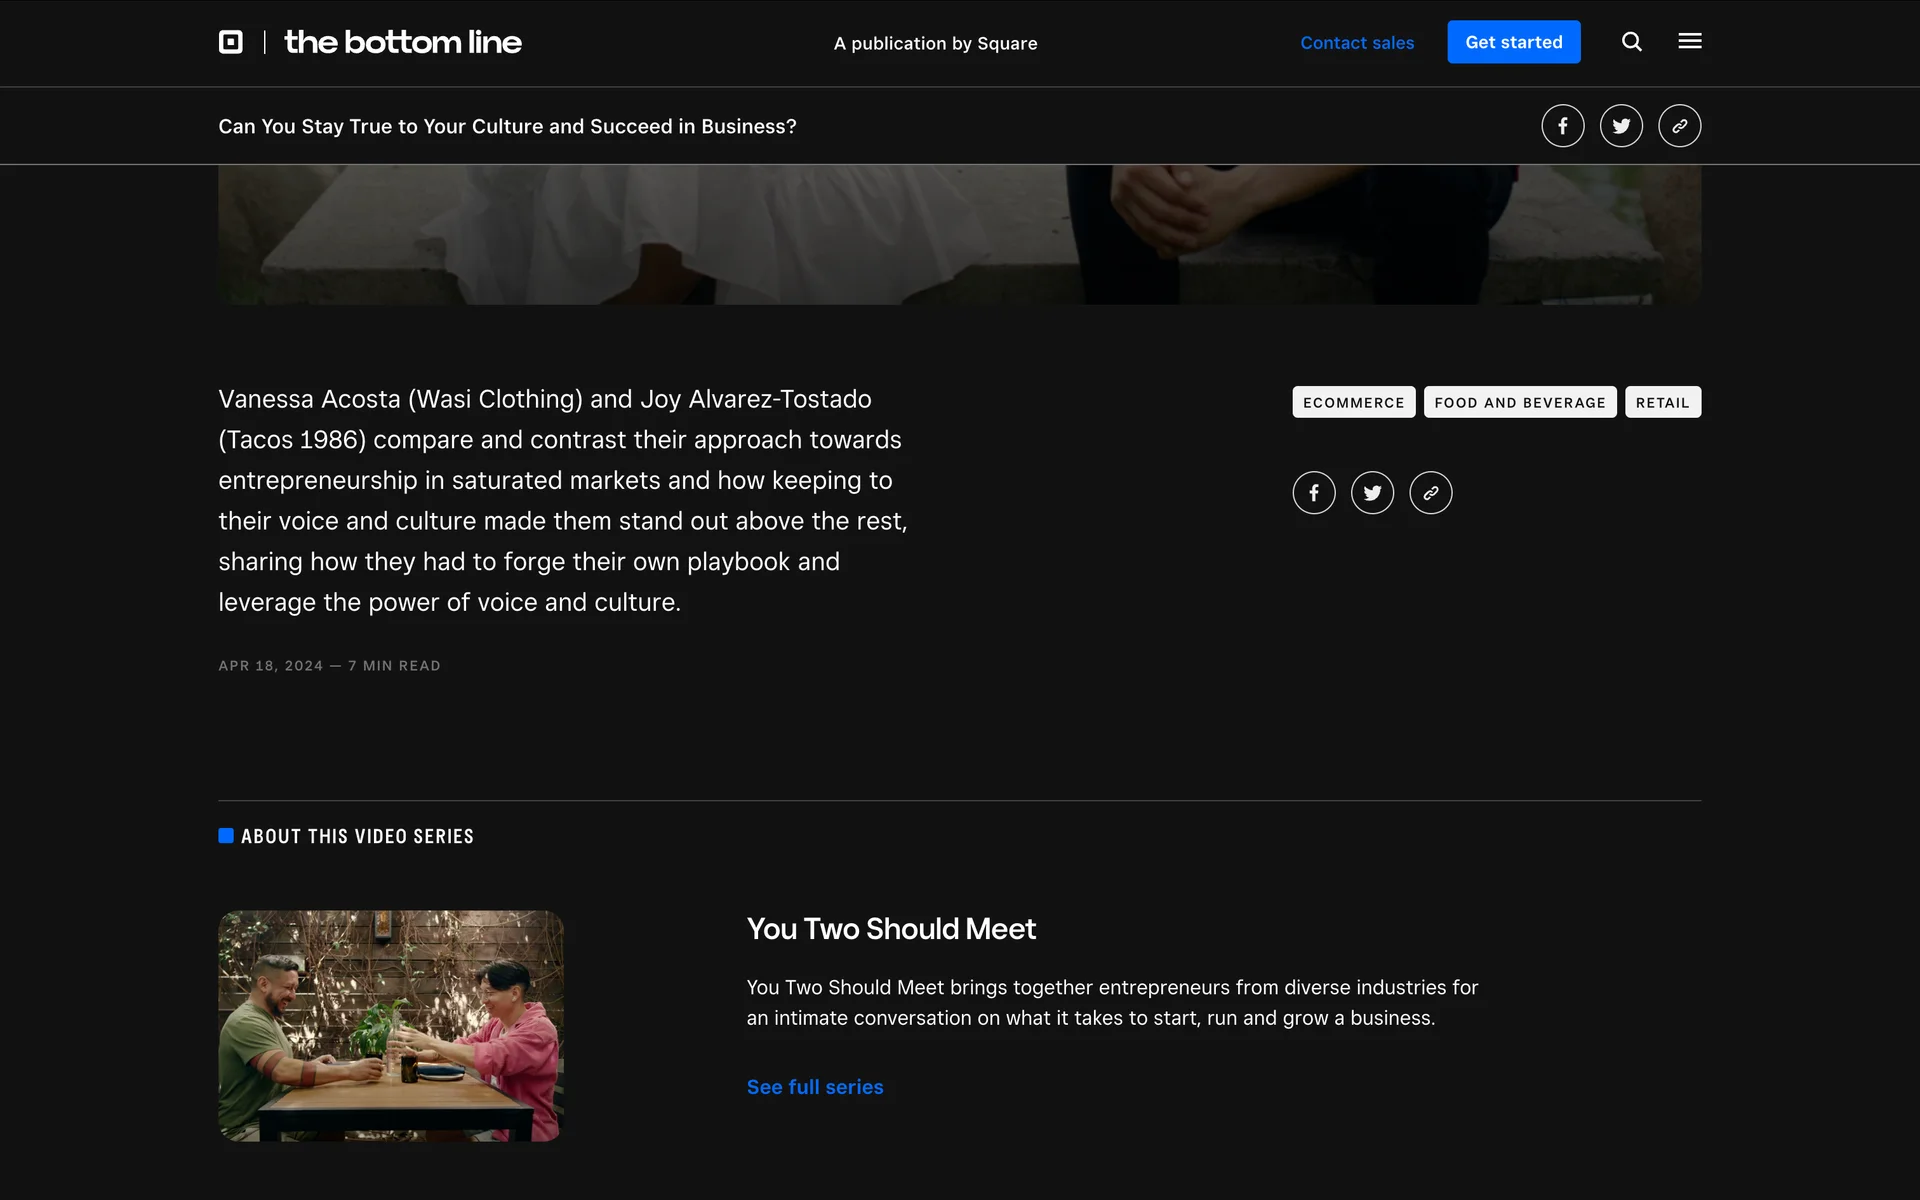
Task: Copy article link icon below tags
Action: [x=1431, y=493]
